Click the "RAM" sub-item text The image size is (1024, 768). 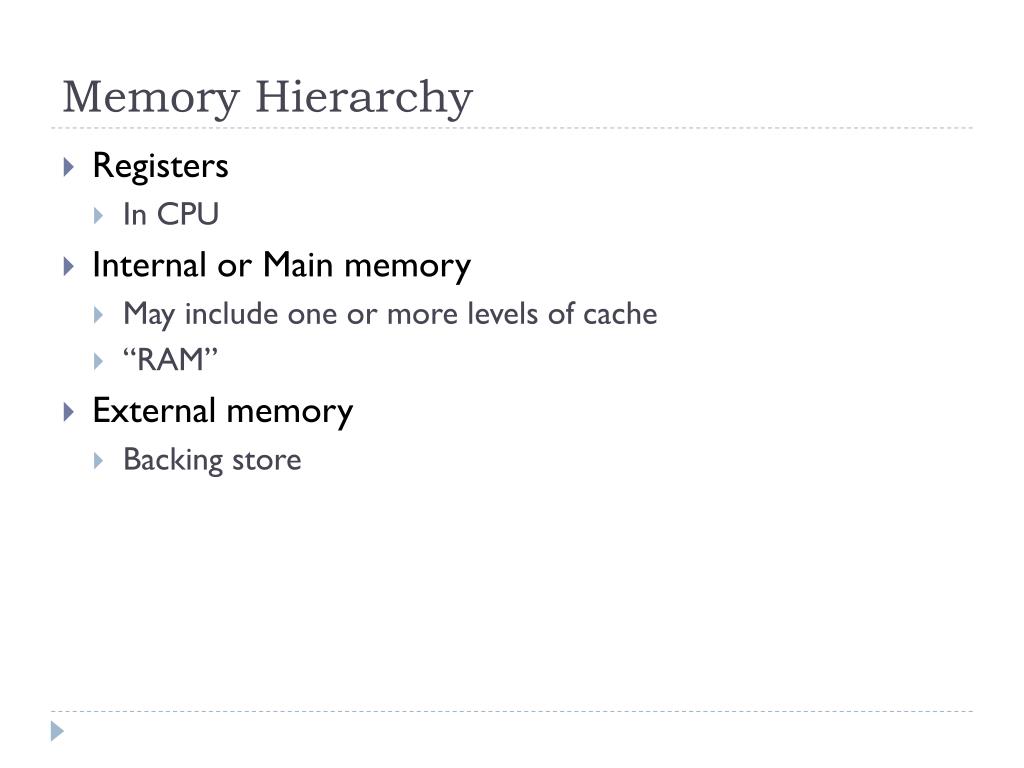[x=170, y=360]
